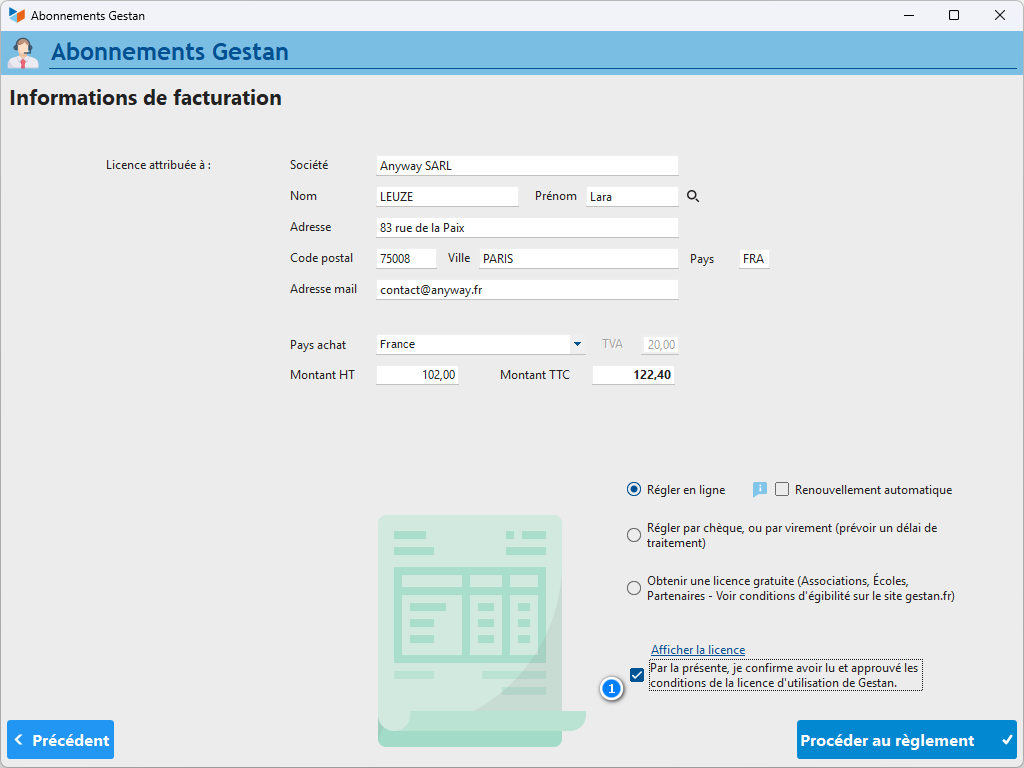1024x768 pixels.
Task: Enable Renouvellement automatique checkbox
Action: (x=782, y=490)
